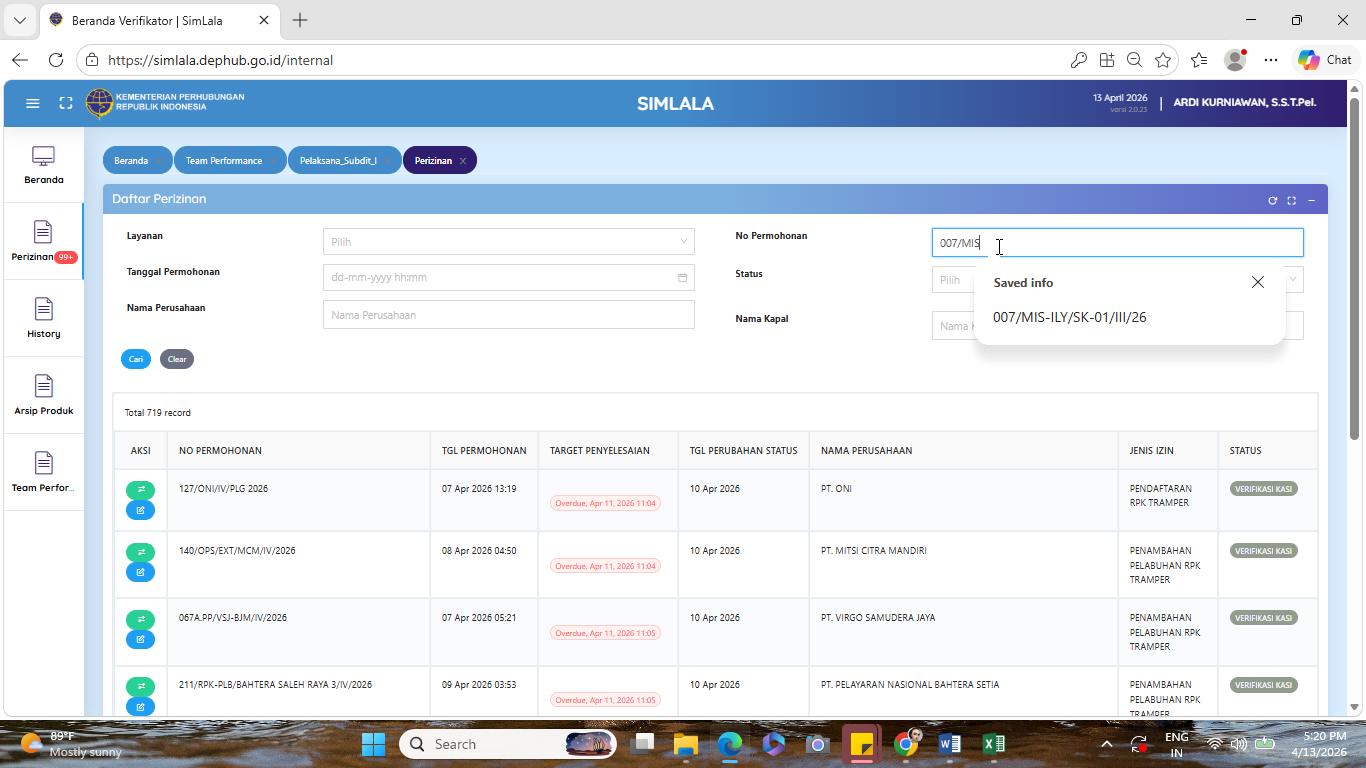Focus the Nama Perusahaan input field
1366x768 pixels.
click(508, 314)
